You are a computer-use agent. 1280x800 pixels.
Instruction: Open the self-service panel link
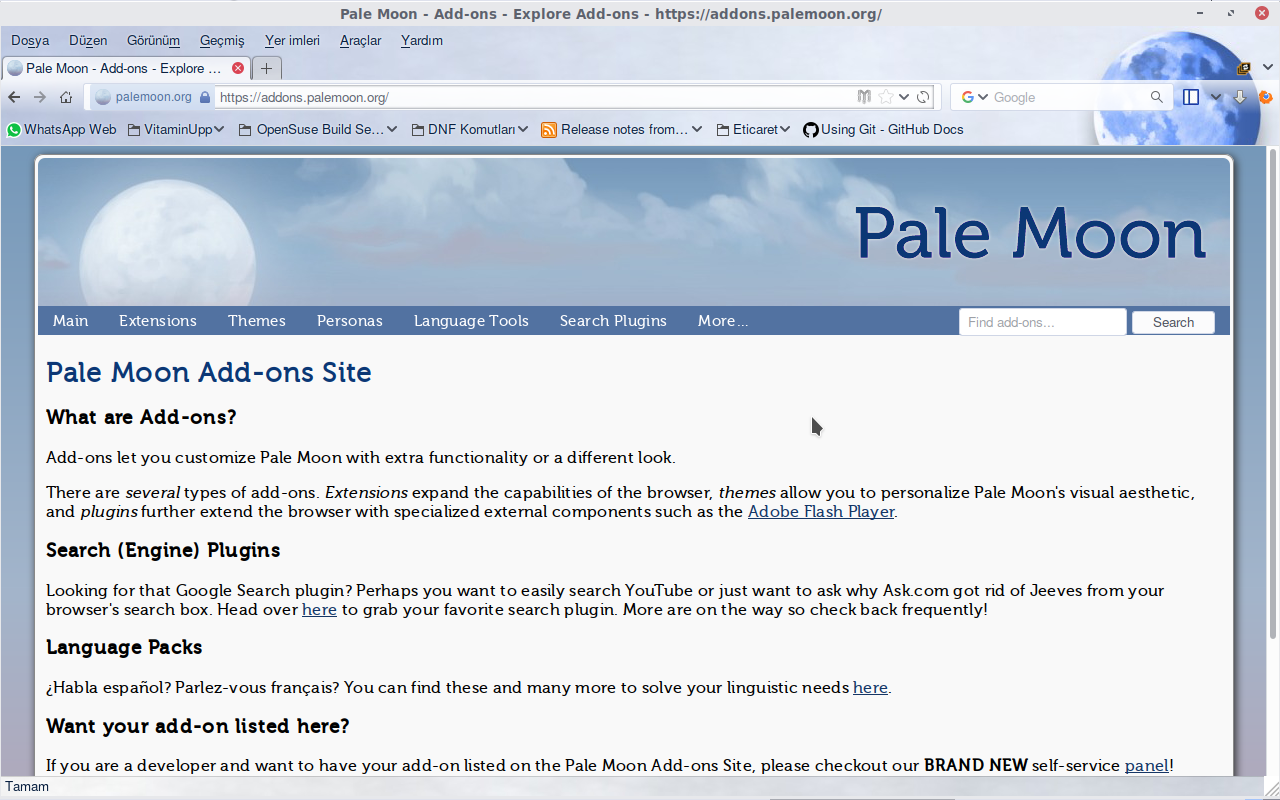(1147, 766)
